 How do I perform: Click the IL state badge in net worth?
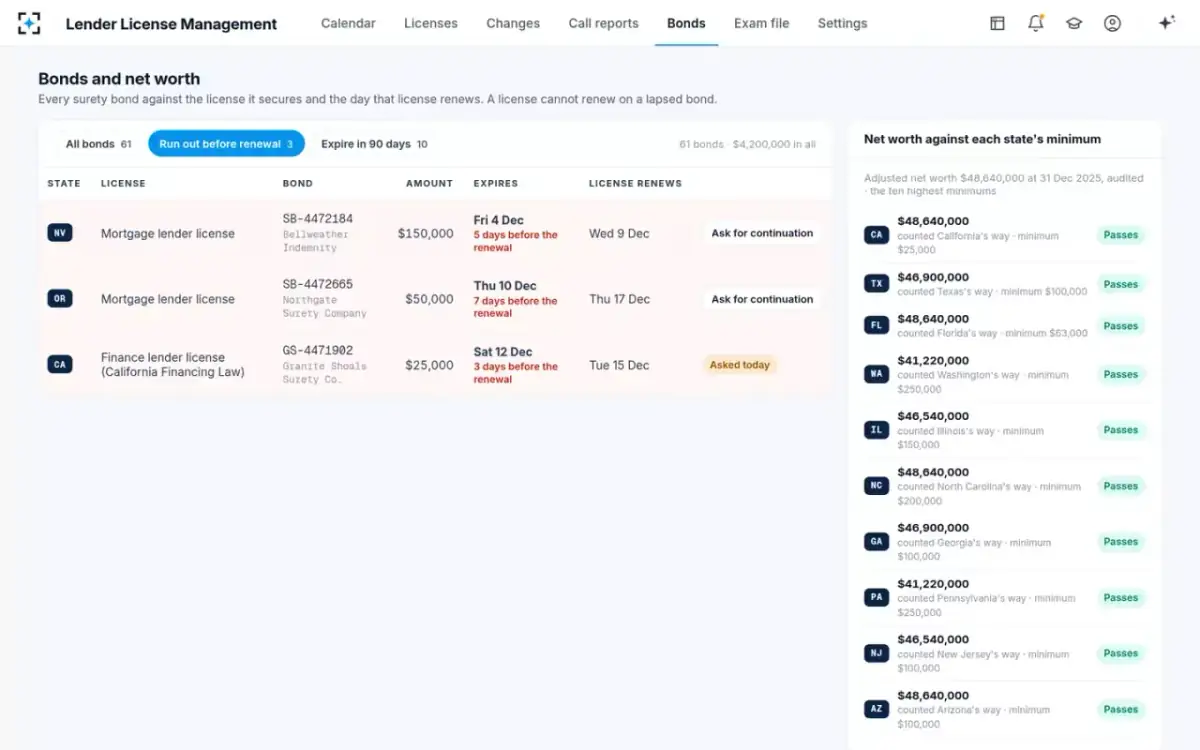point(877,430)
